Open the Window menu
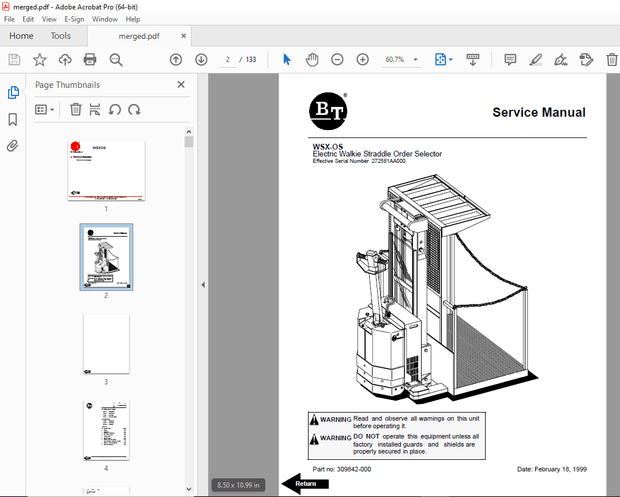The image size is (620, 497). click(105, 19)
